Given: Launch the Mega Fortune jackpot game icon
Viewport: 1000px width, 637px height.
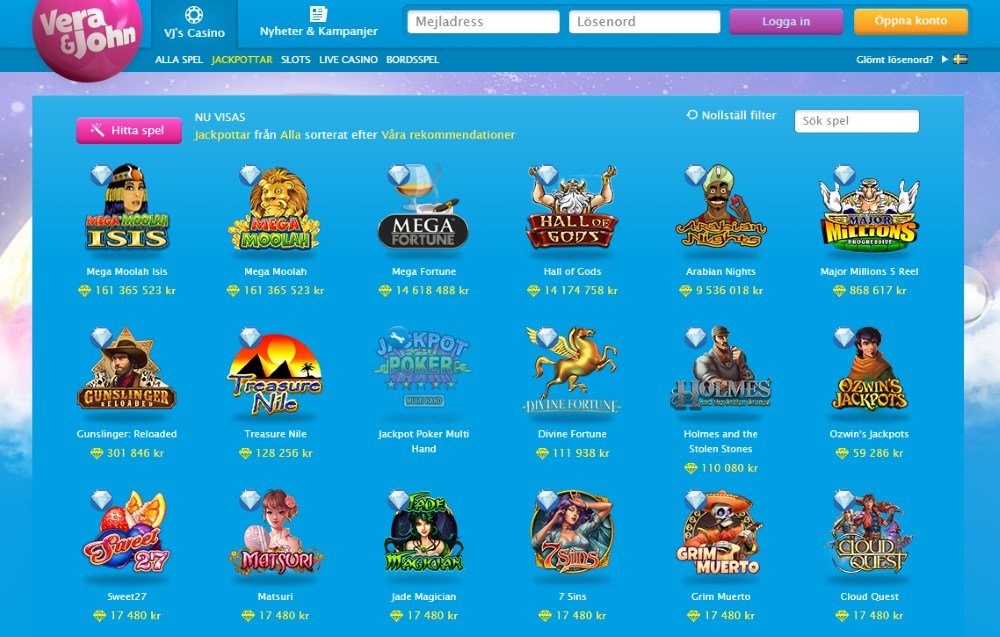Looking at the screenshot, I should pos(423,207).
